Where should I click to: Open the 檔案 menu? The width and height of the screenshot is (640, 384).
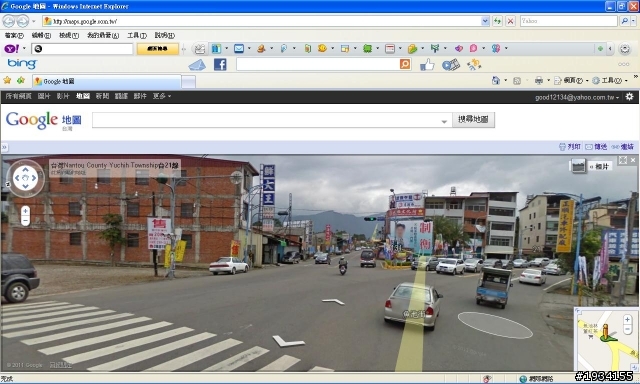(14, 36)
